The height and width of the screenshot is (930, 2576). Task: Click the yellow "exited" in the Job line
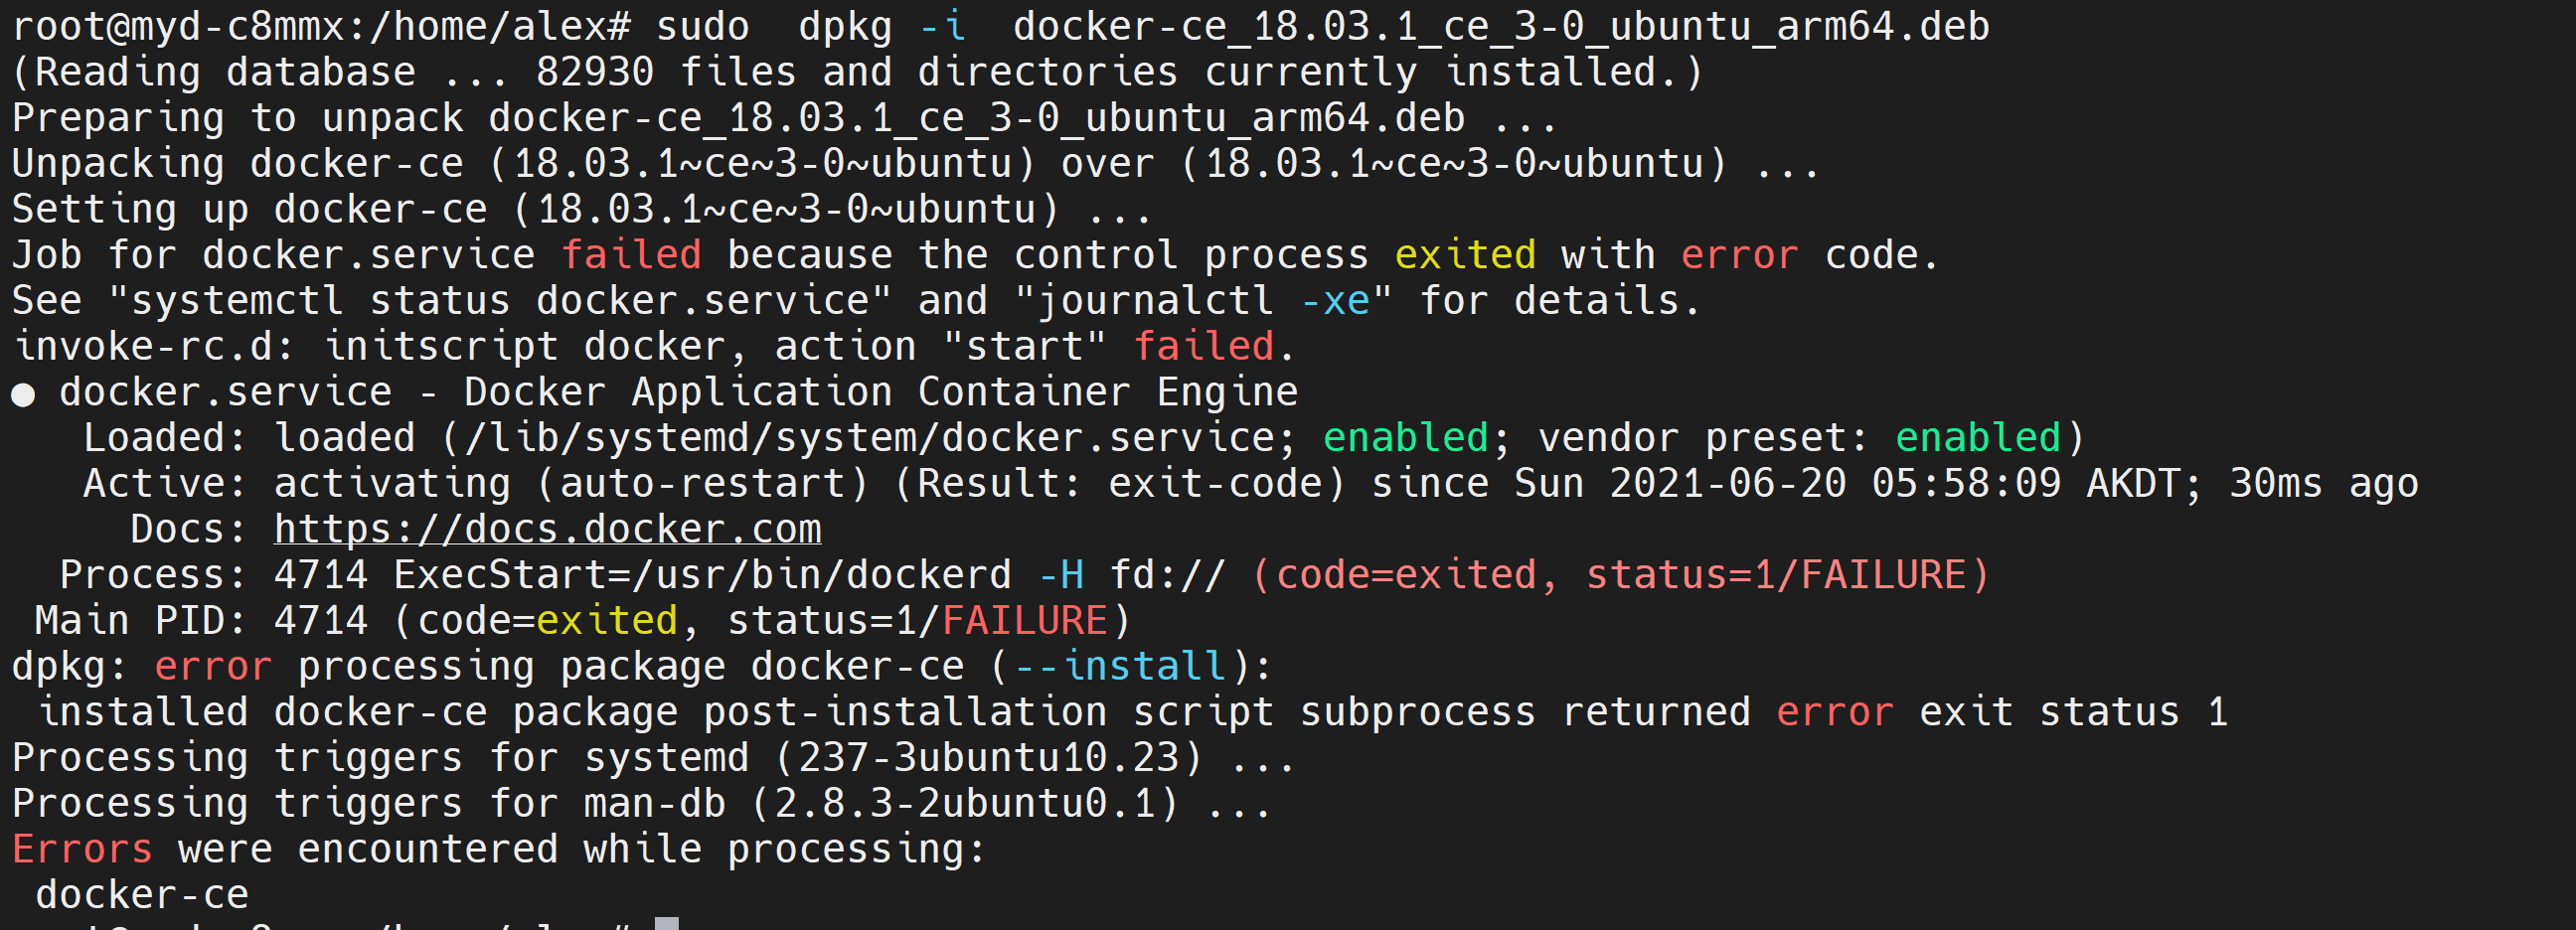pyautogui.click(x=1465, y=256)
